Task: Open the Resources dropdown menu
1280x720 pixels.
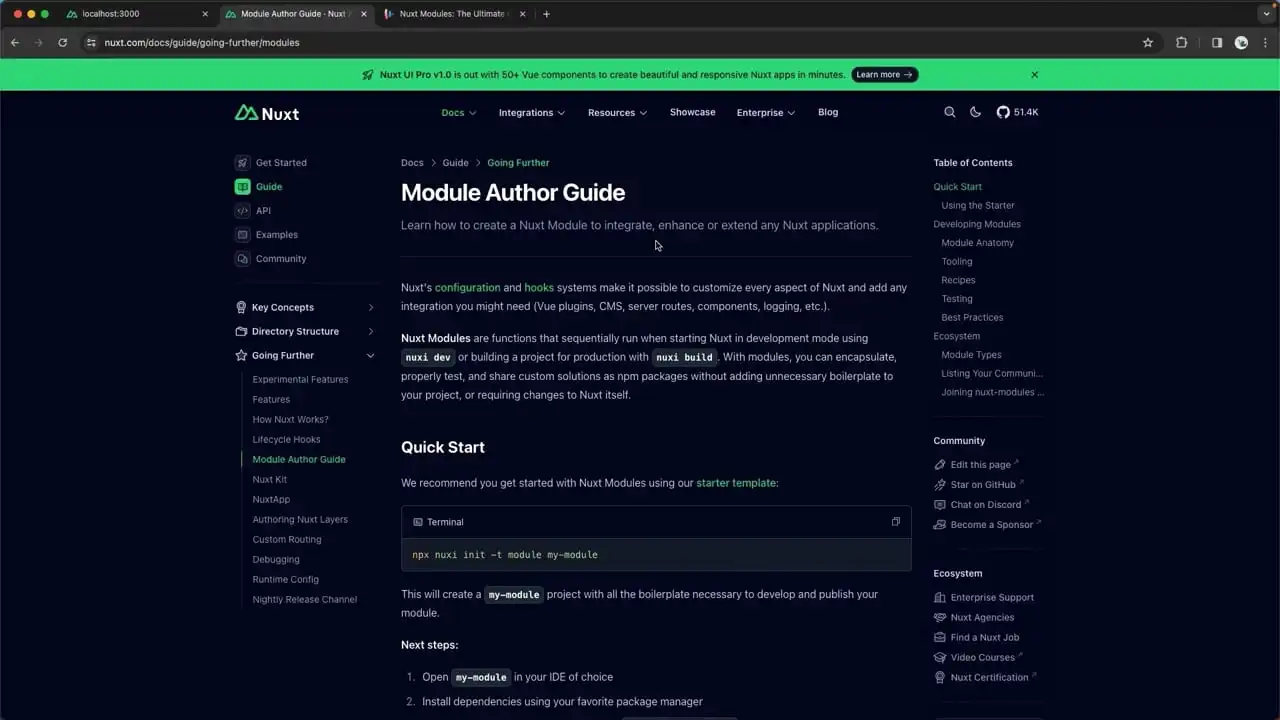Action: 618,113
